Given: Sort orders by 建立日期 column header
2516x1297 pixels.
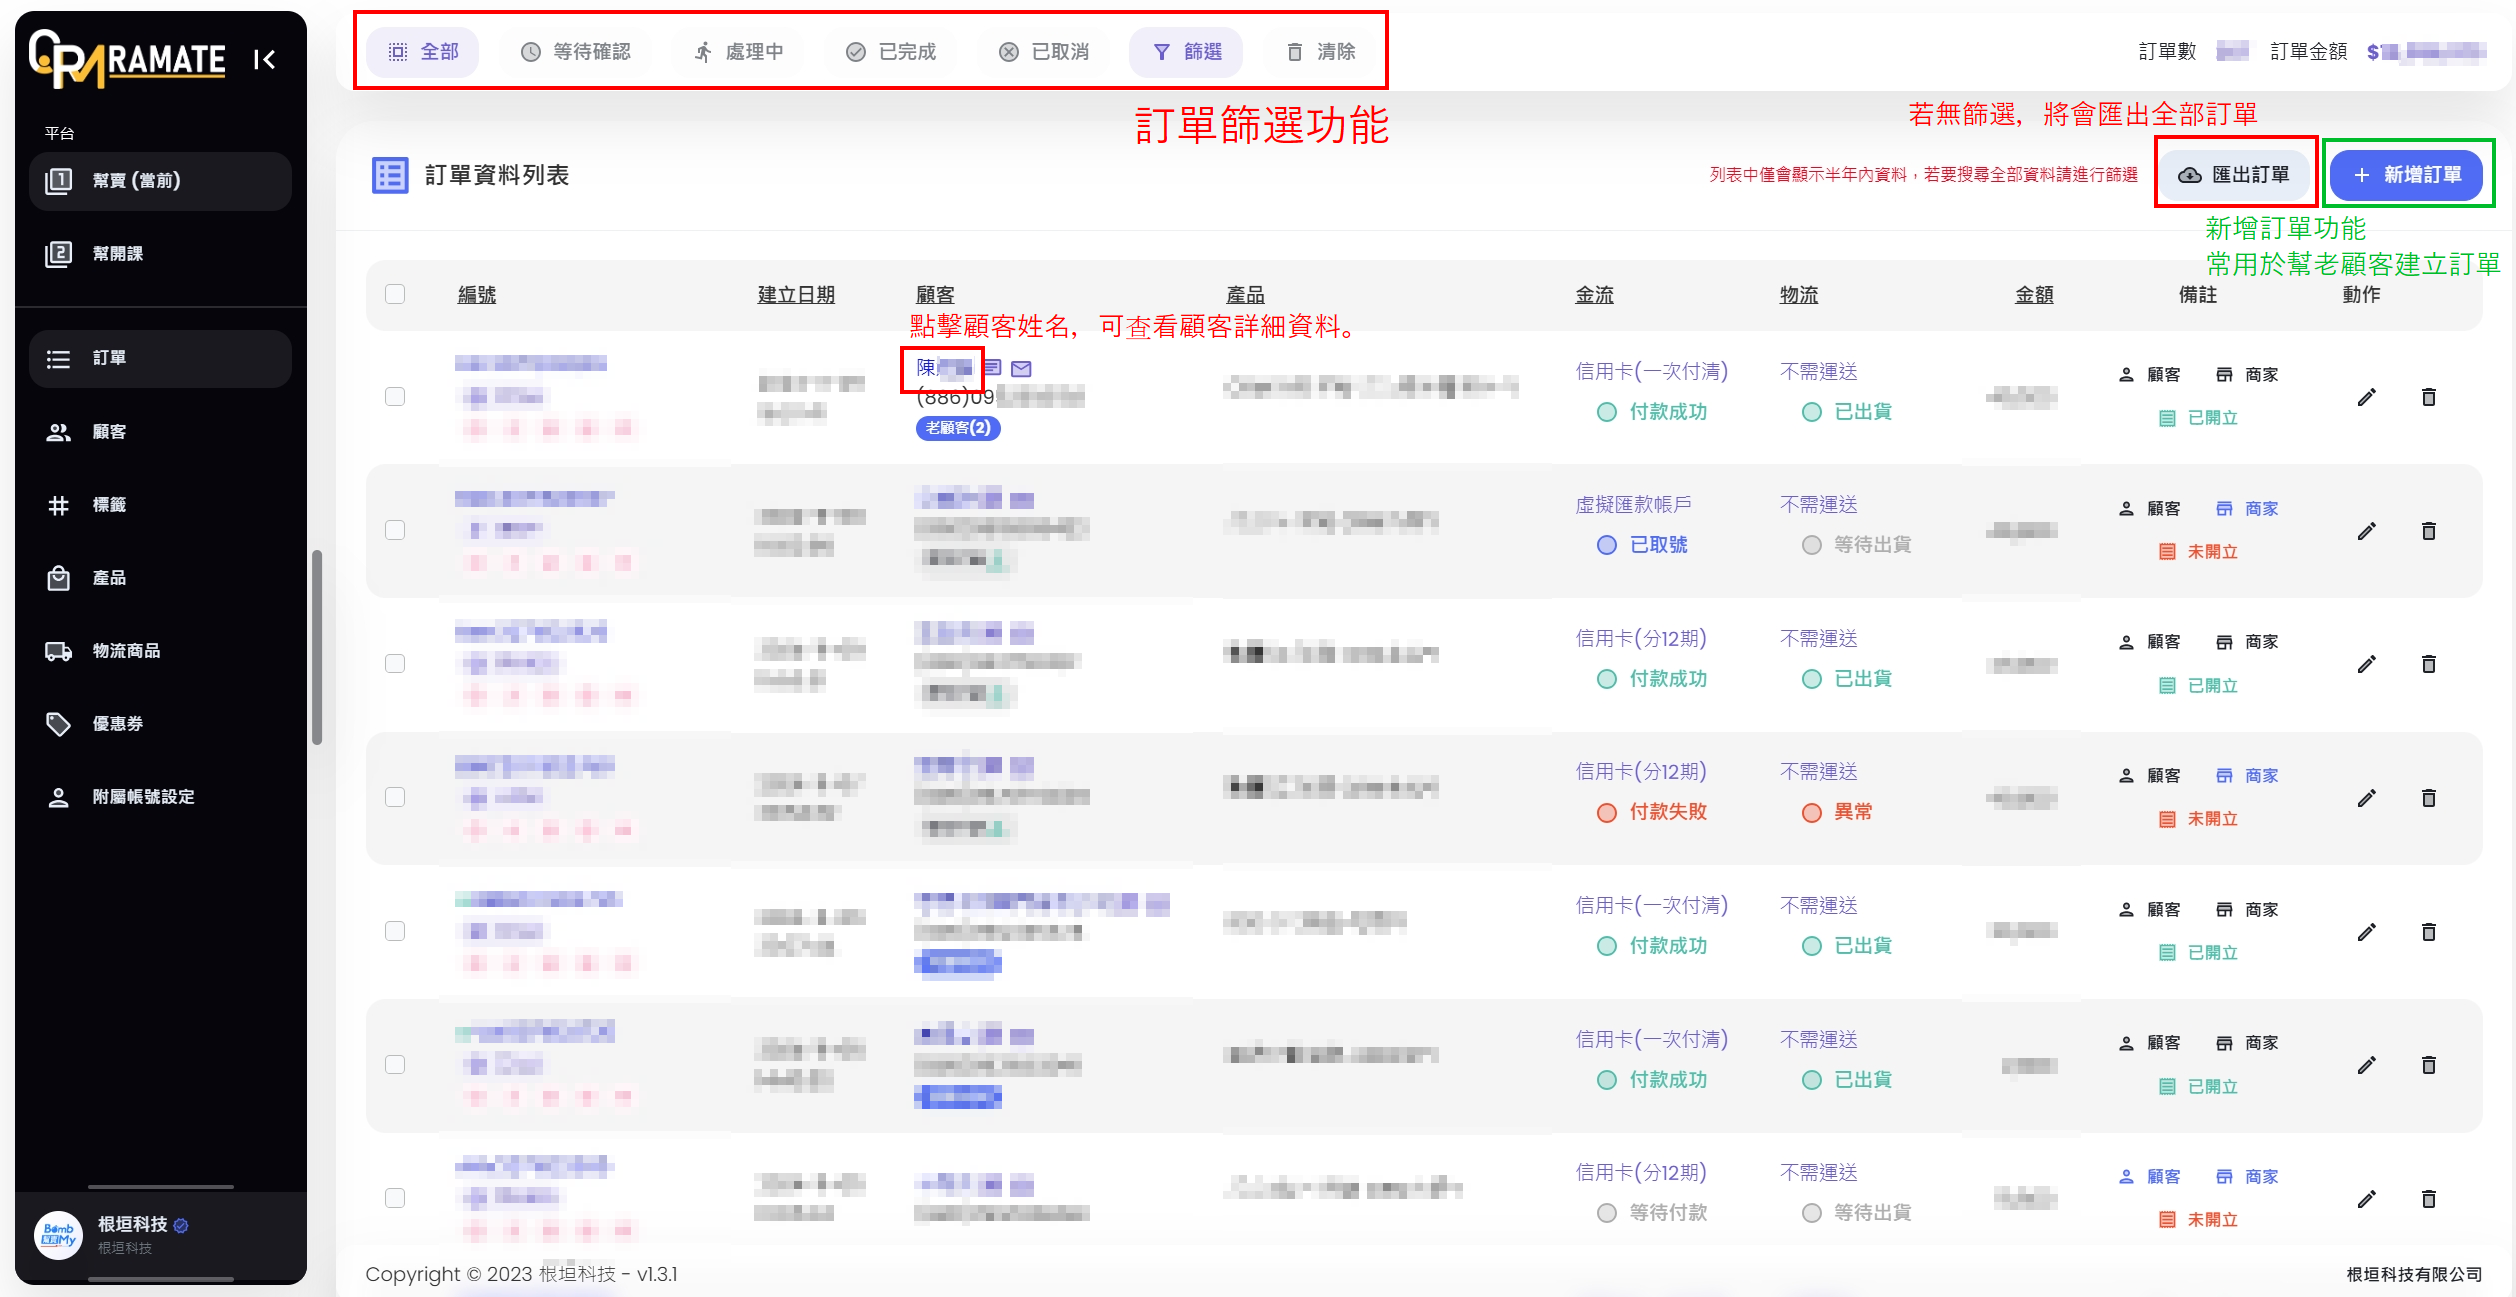Looking at the screenshot, I should click(x=796, y=295).
